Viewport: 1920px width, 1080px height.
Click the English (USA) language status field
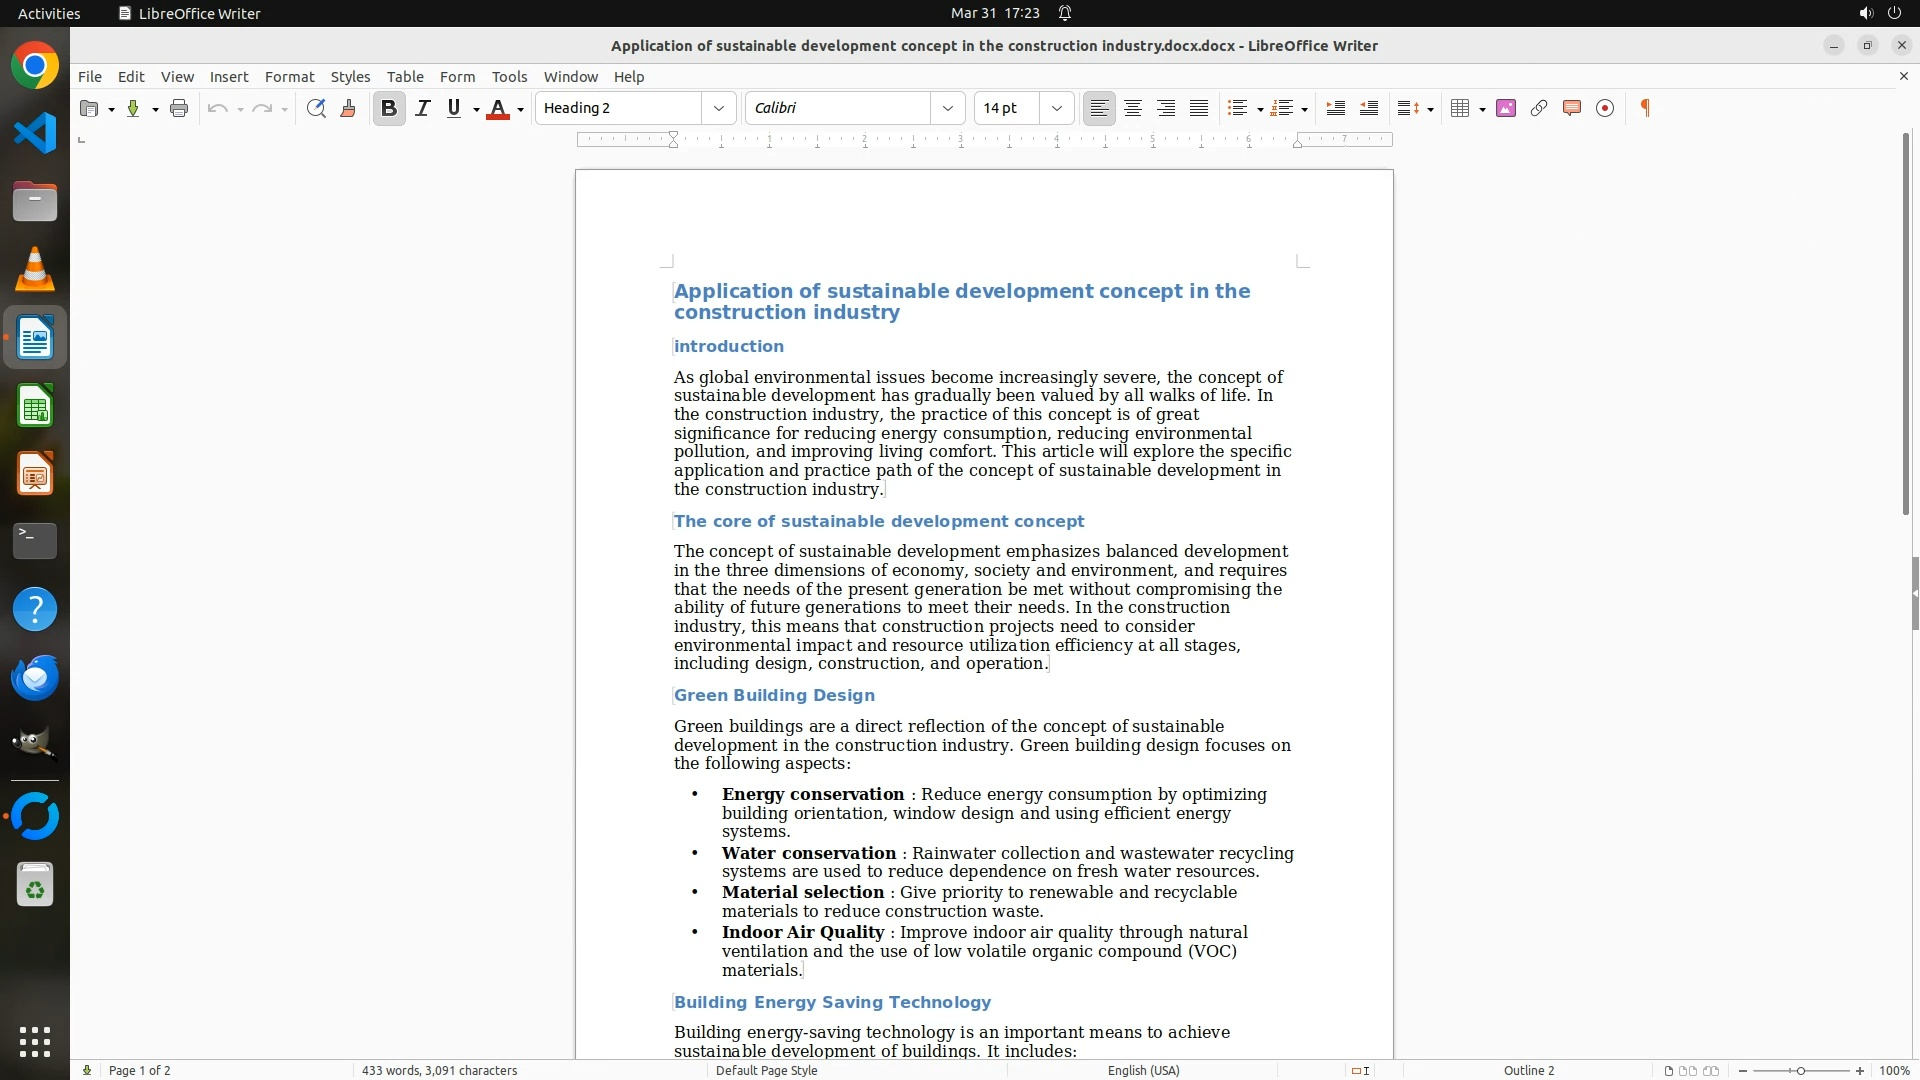[1143, 1070]
